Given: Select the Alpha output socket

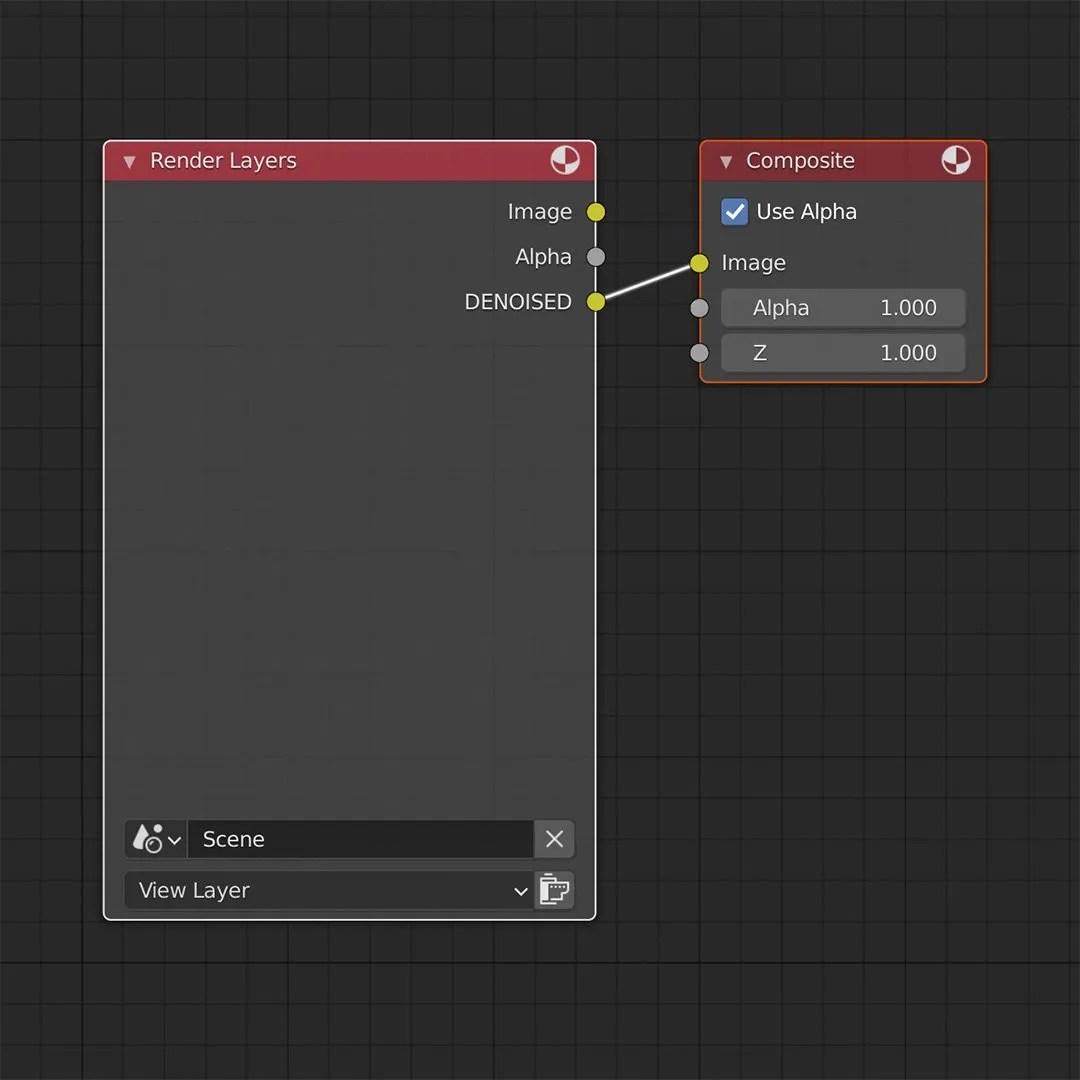Looking at the screenshot, I should click(595, 257).
